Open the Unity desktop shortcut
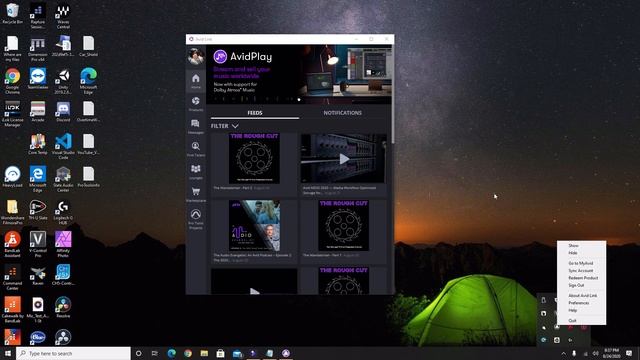Viewport: 640px width, 360px height. (63, 81)
